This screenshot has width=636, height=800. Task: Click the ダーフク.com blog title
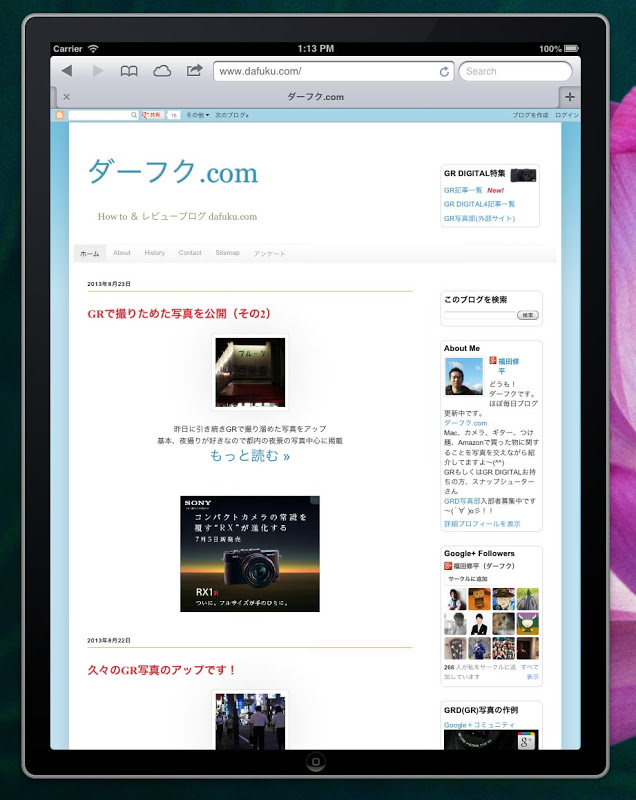[173, 172]
